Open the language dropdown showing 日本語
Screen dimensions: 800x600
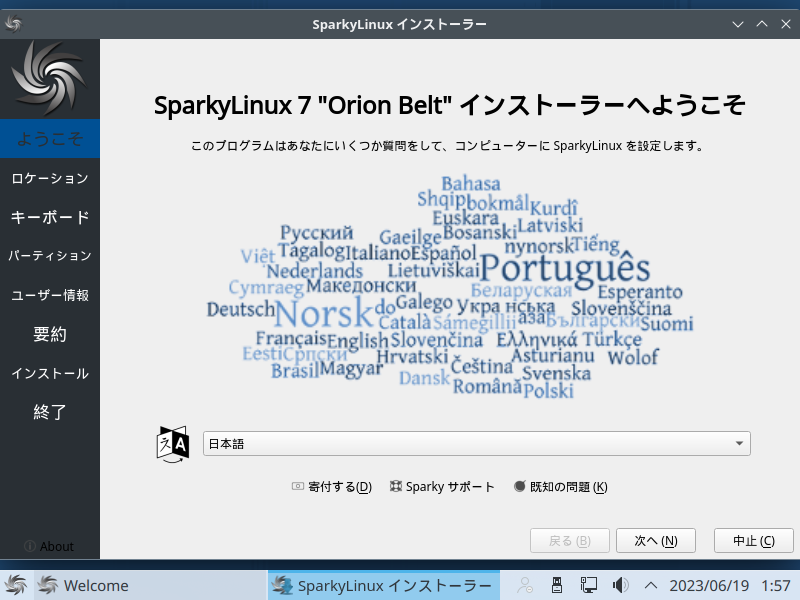(x=477, y=443)
